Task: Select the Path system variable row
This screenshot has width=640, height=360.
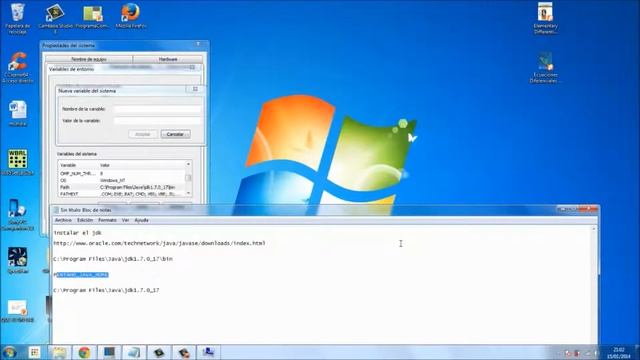Action: pos(121,187)
